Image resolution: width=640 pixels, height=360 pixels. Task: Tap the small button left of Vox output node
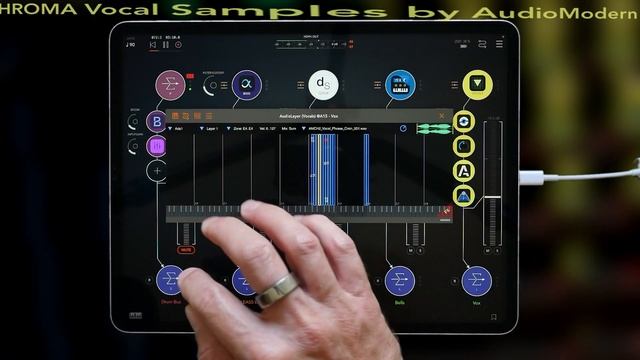point(454,281)
